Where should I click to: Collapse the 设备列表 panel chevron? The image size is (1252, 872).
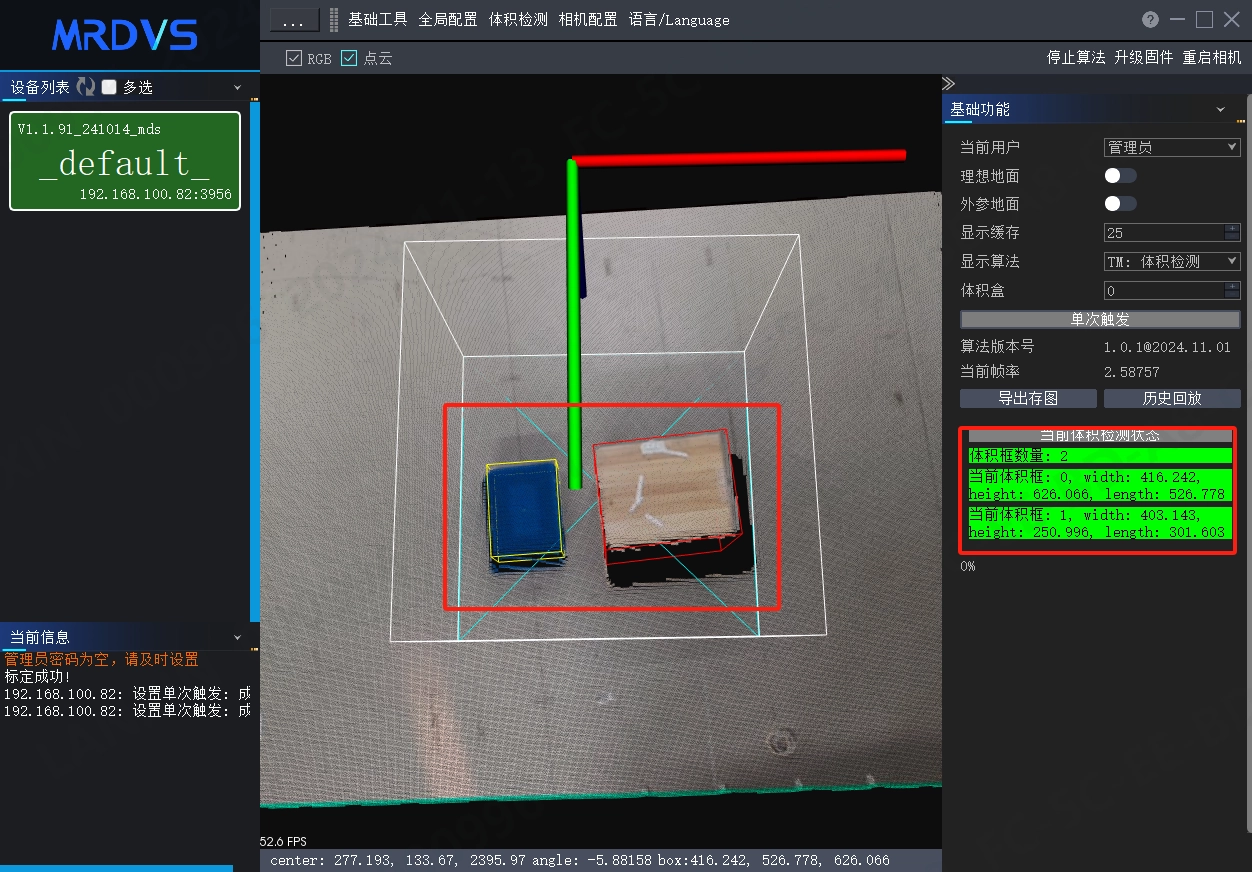[238, 88]
